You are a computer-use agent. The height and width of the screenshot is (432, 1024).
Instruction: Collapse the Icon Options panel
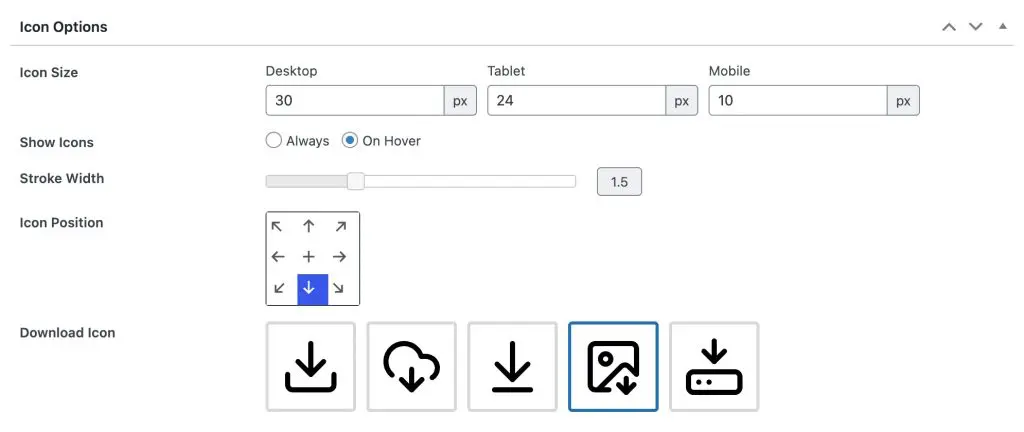click(x=1003, y=27)
